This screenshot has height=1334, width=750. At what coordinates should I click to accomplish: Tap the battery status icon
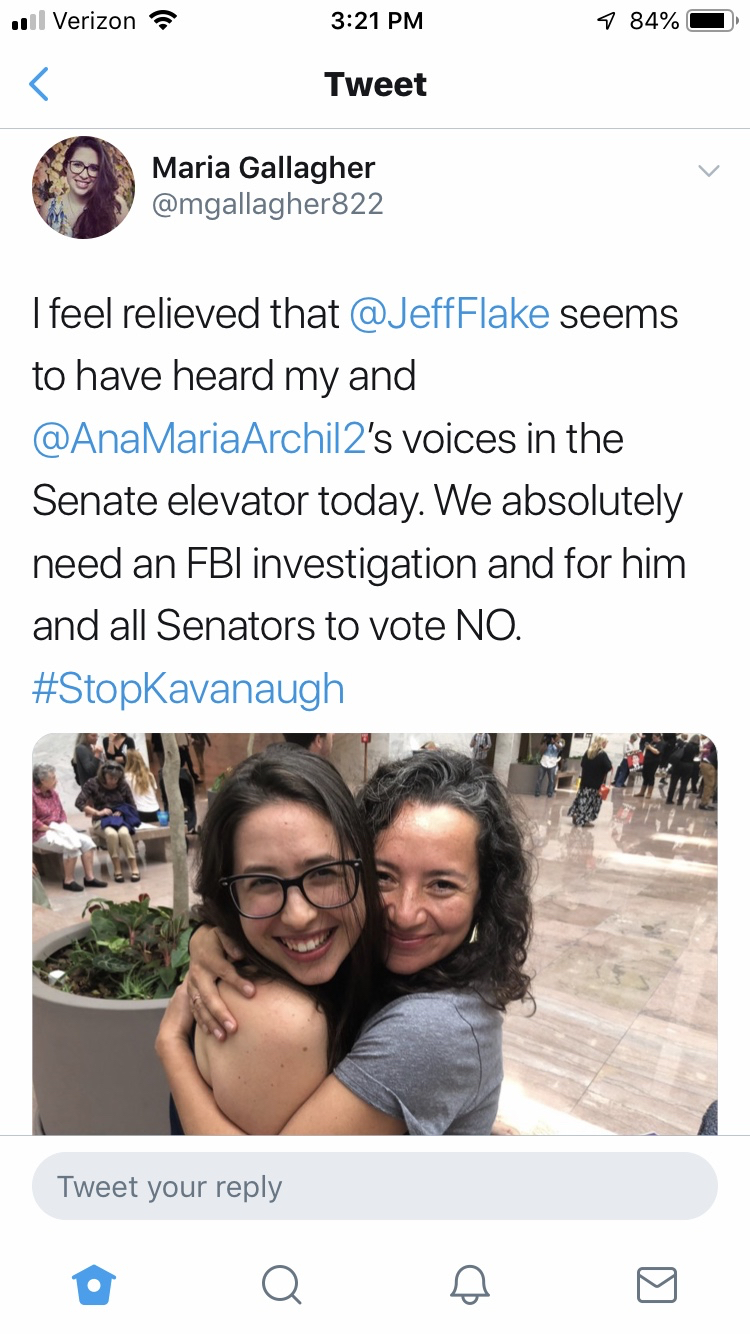[710, 21]
